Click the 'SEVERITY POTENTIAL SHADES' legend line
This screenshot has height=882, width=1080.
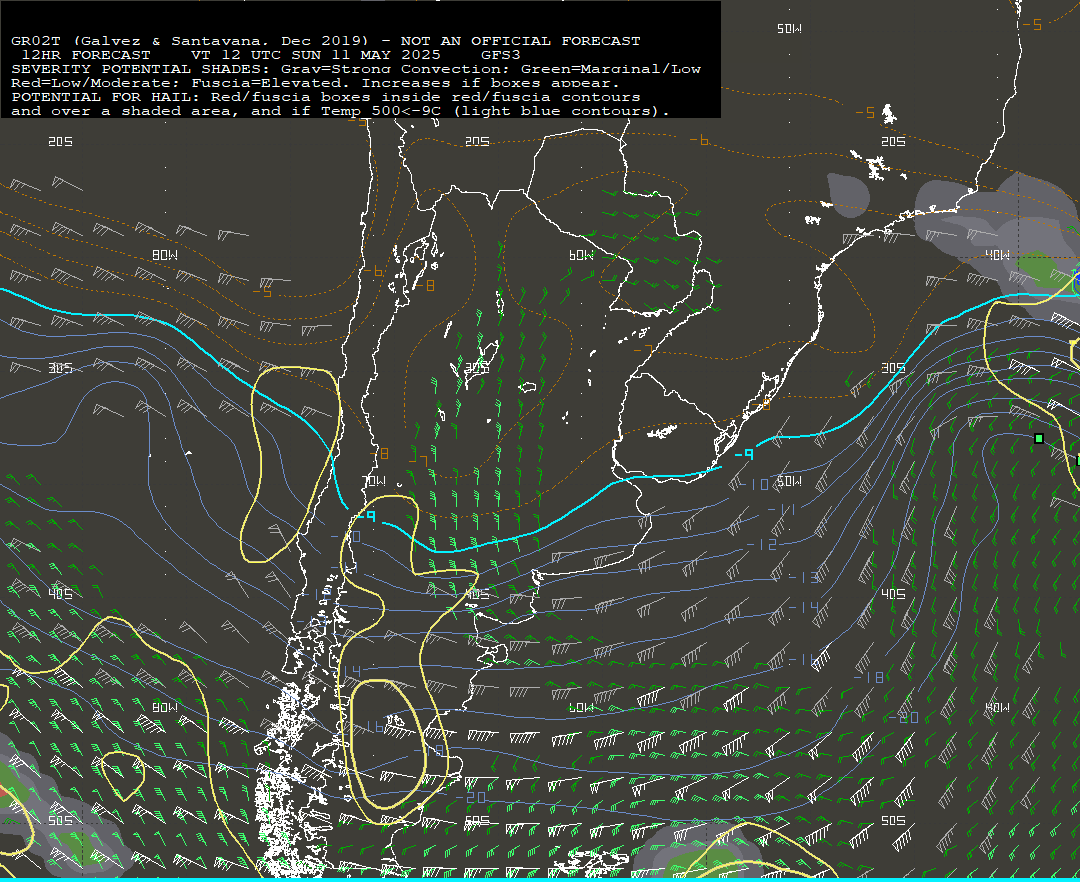[x=355, y=69]
